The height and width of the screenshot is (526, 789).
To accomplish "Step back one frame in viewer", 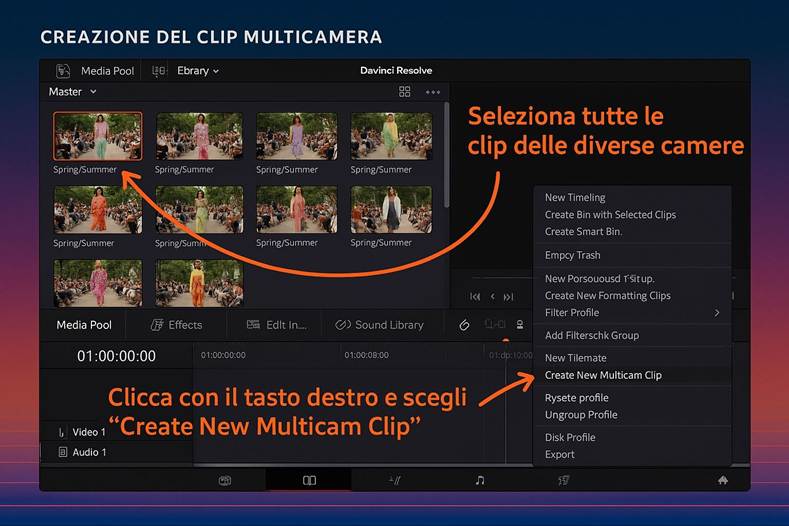I will 493,296.
